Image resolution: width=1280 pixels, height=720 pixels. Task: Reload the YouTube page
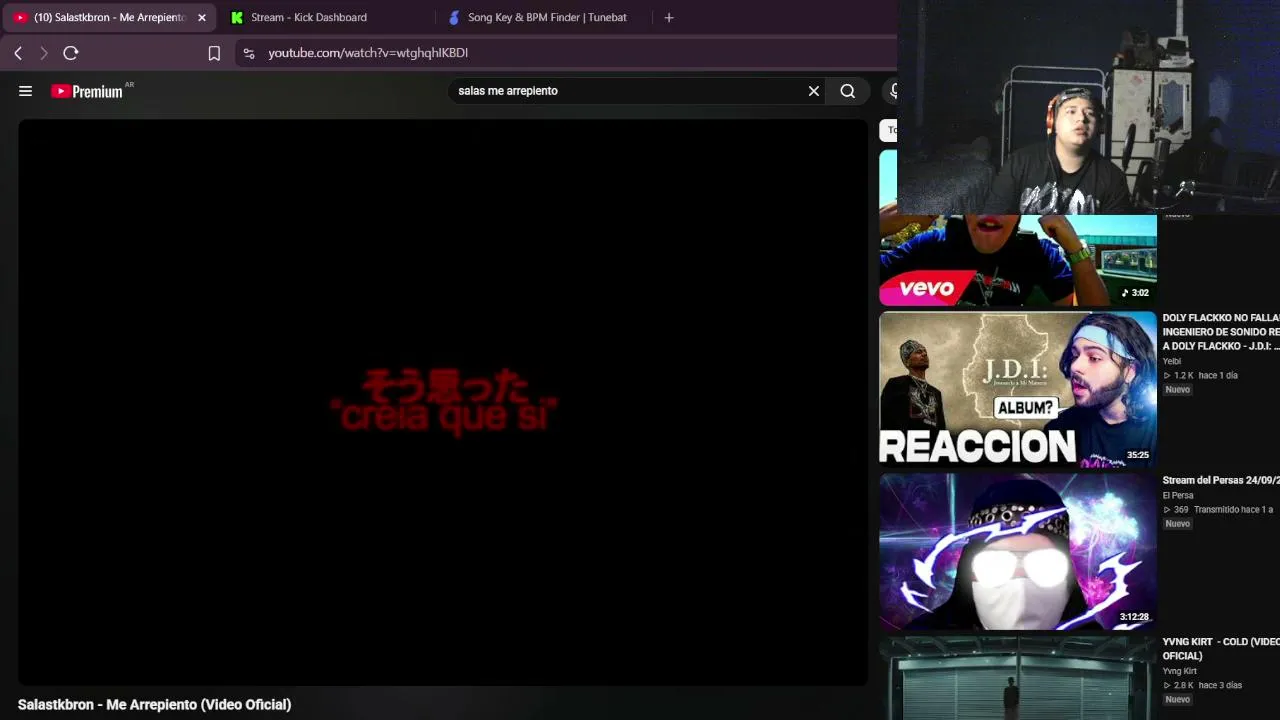(71, 53)
